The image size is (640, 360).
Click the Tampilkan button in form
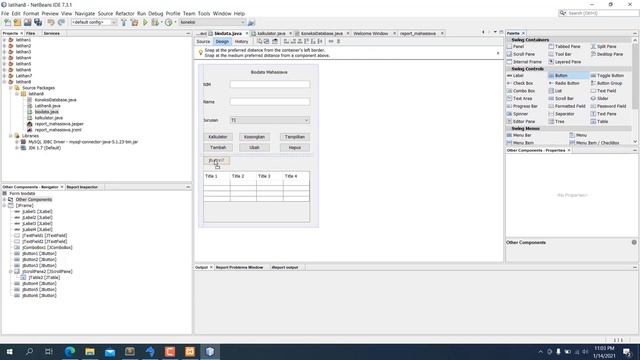[295, 137]
